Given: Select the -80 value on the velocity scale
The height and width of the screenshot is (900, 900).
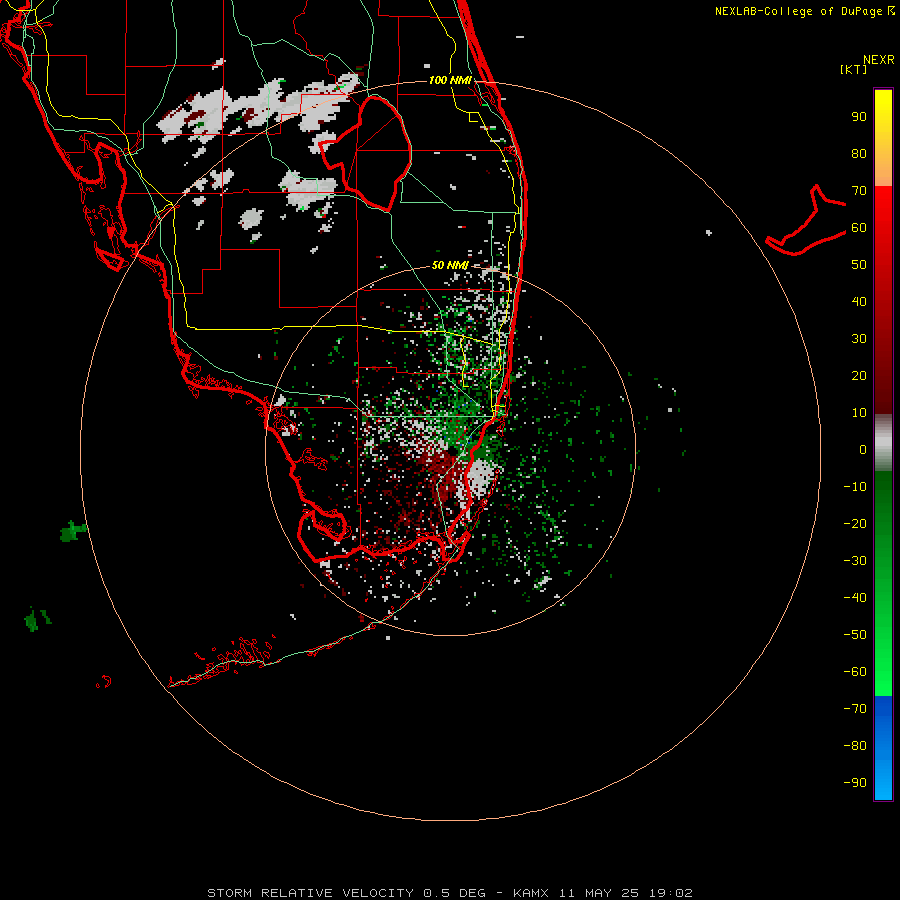Looking at the screenshot, I should click(855, 746).
